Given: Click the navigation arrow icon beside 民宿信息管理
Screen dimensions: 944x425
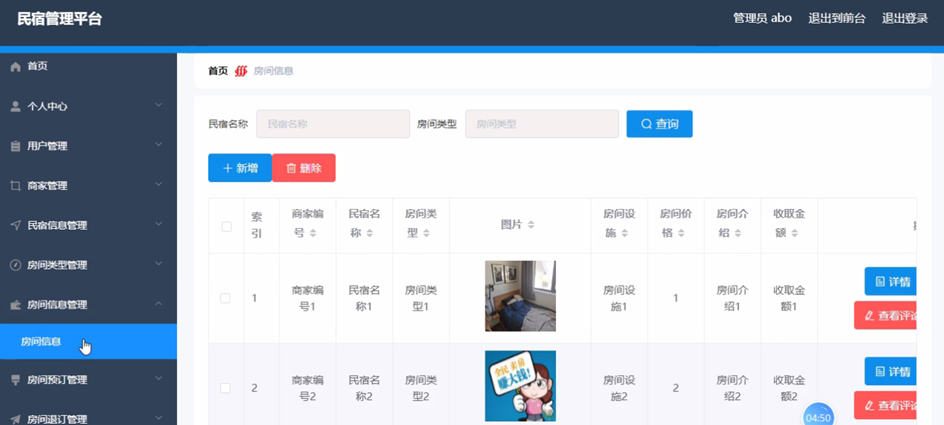Looking at the screenshot, I should pyautogui.click(x=16, y=226).
